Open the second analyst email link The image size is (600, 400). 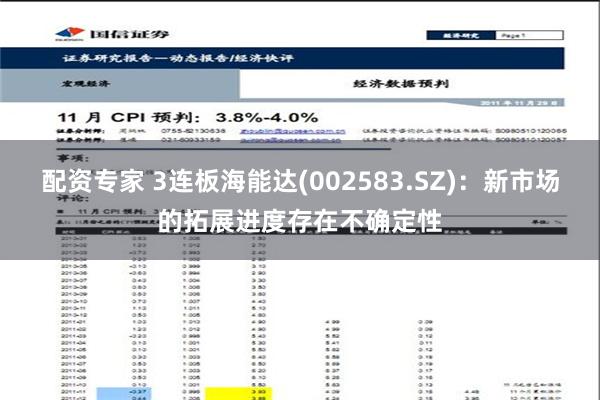290,140
